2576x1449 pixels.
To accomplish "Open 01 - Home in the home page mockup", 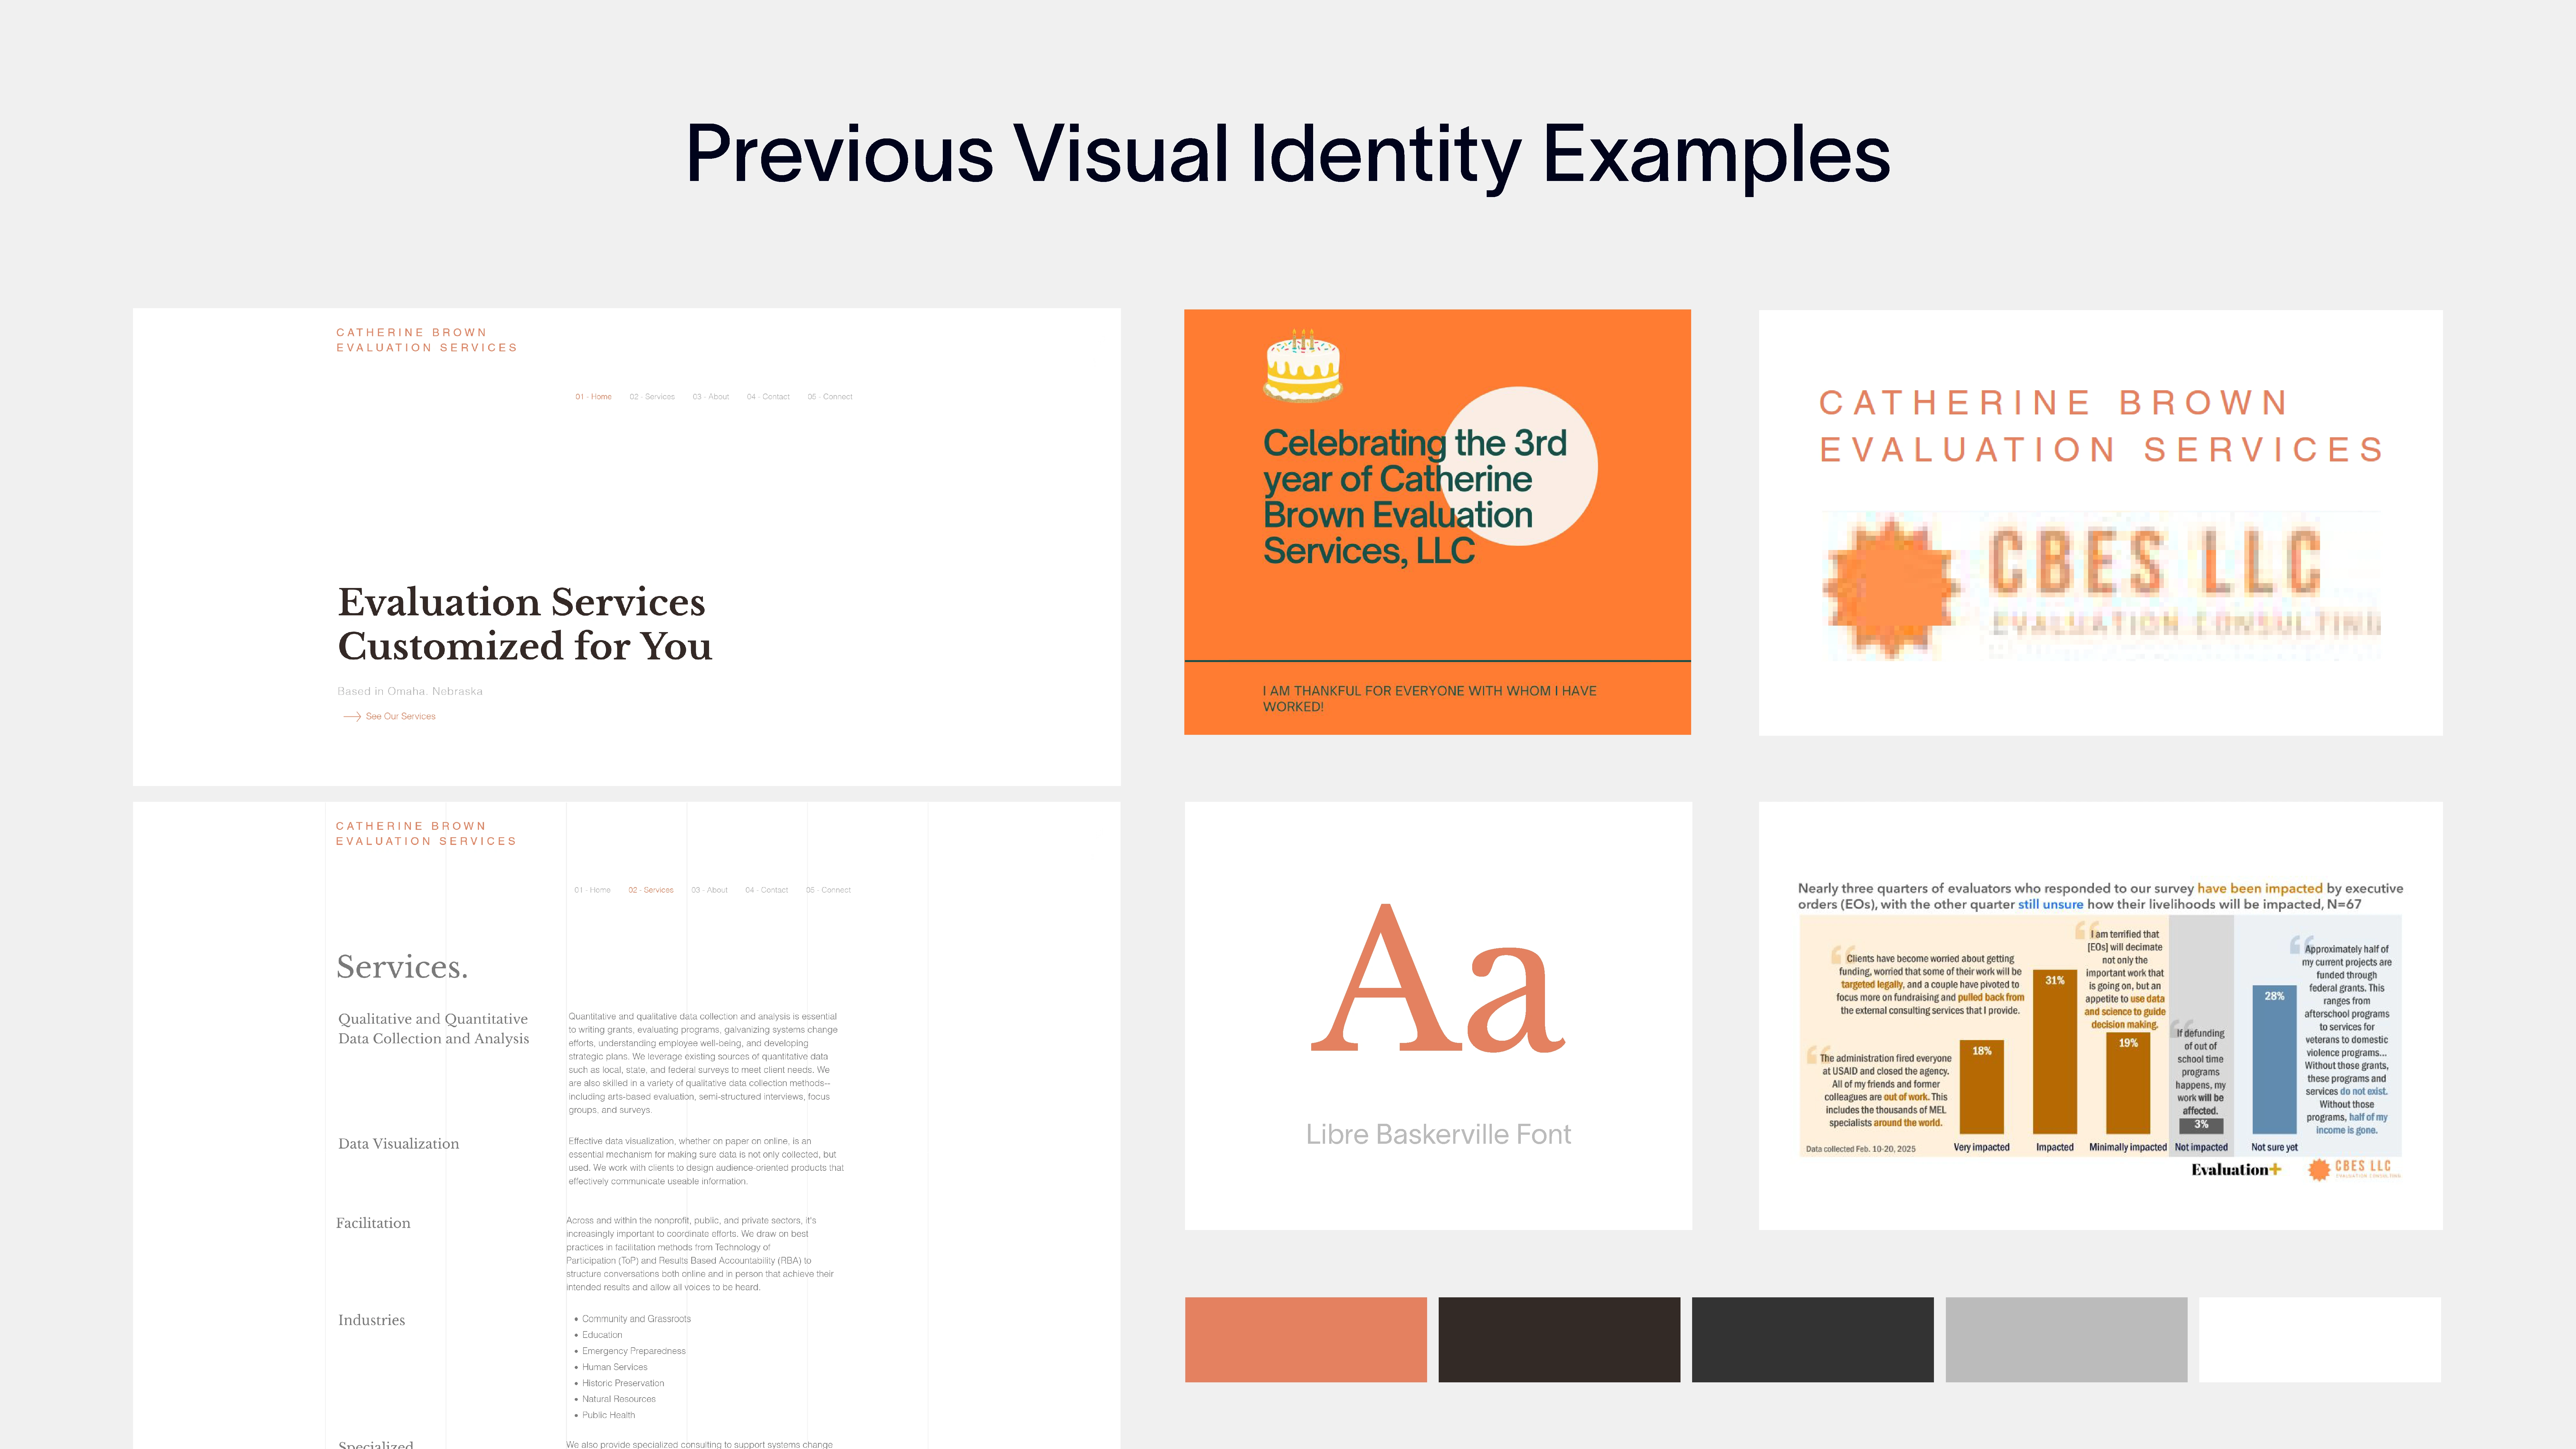I will [593, 397].
